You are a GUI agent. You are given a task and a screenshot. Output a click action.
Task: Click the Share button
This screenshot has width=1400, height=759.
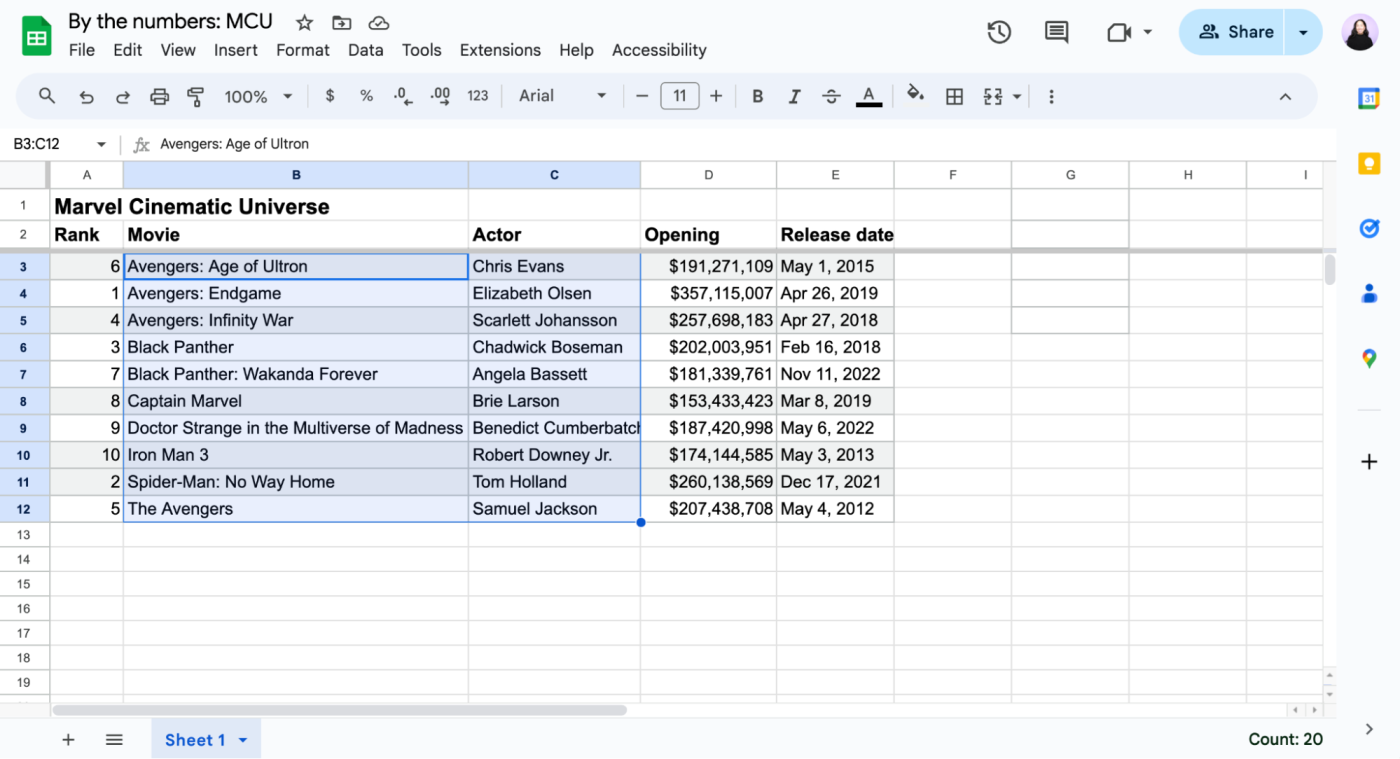(1234, 32)
